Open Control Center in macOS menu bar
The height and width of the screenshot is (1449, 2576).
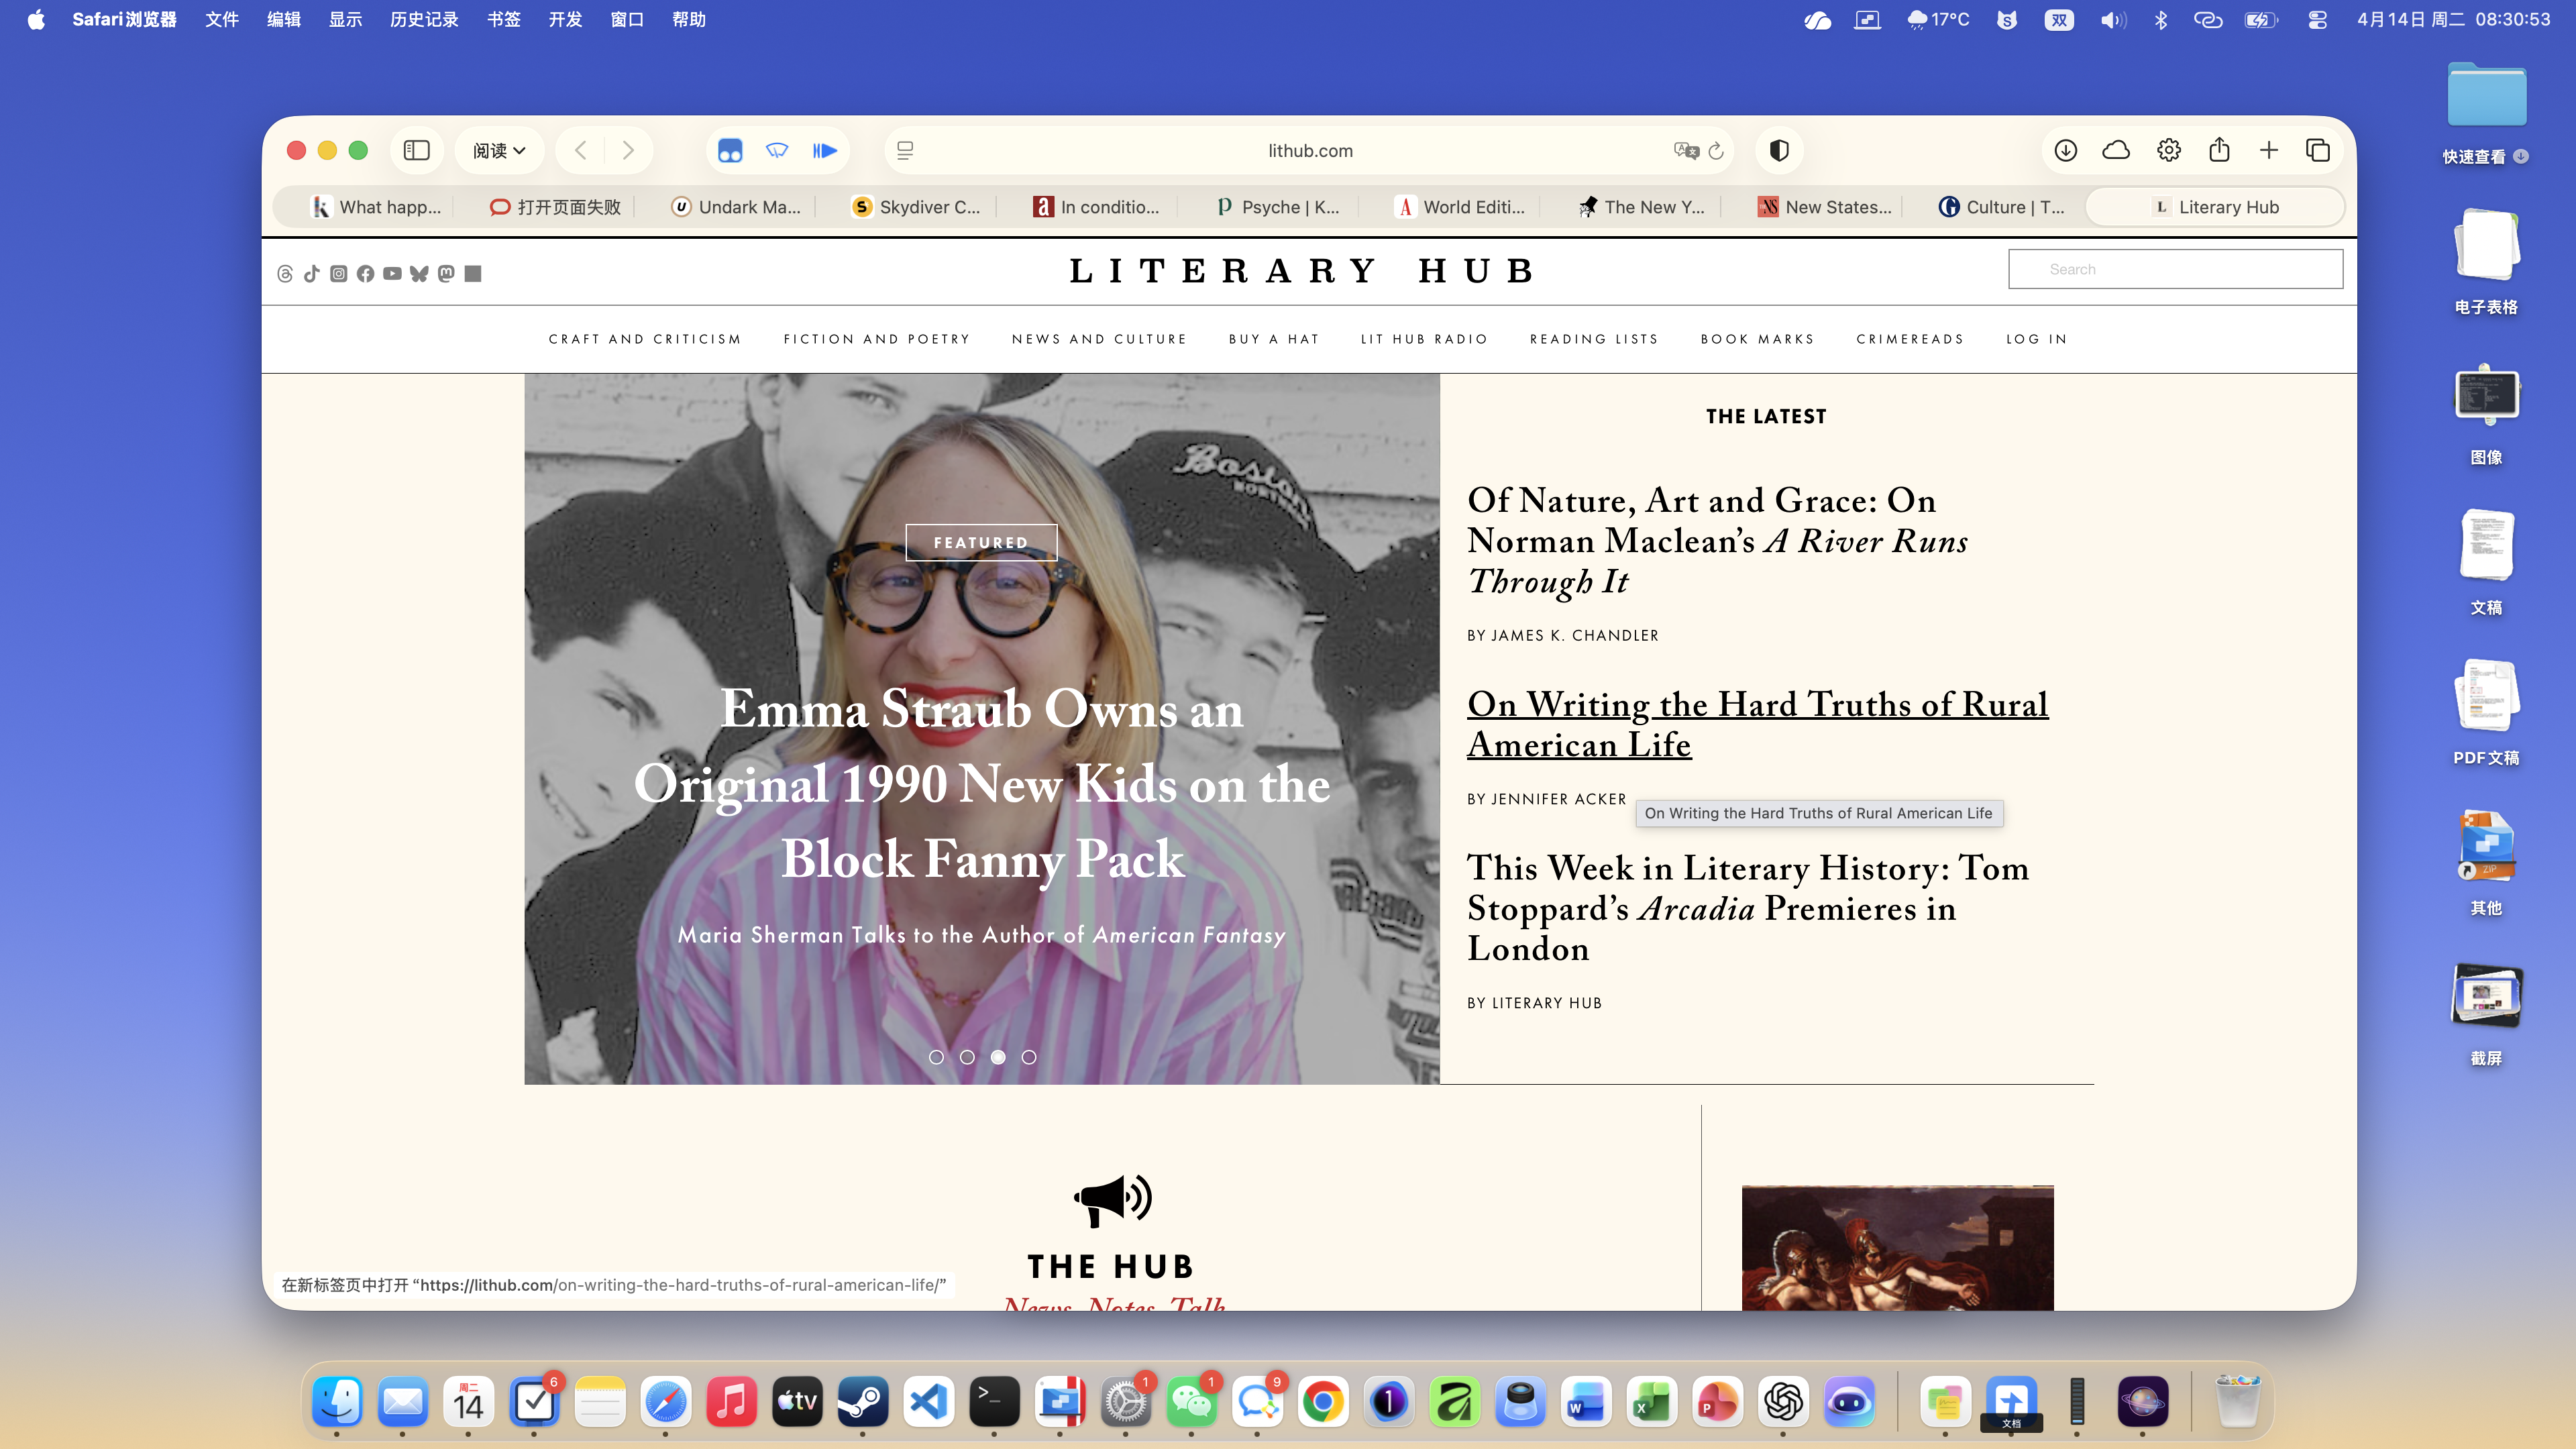[2317, 19]
